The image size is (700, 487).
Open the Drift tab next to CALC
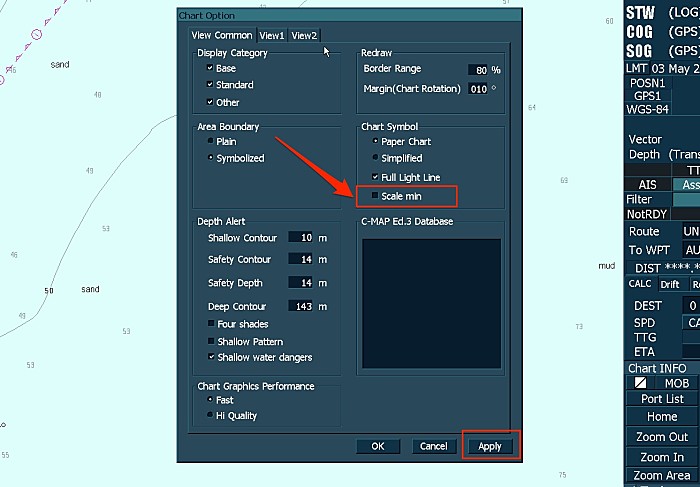point(670,284)
